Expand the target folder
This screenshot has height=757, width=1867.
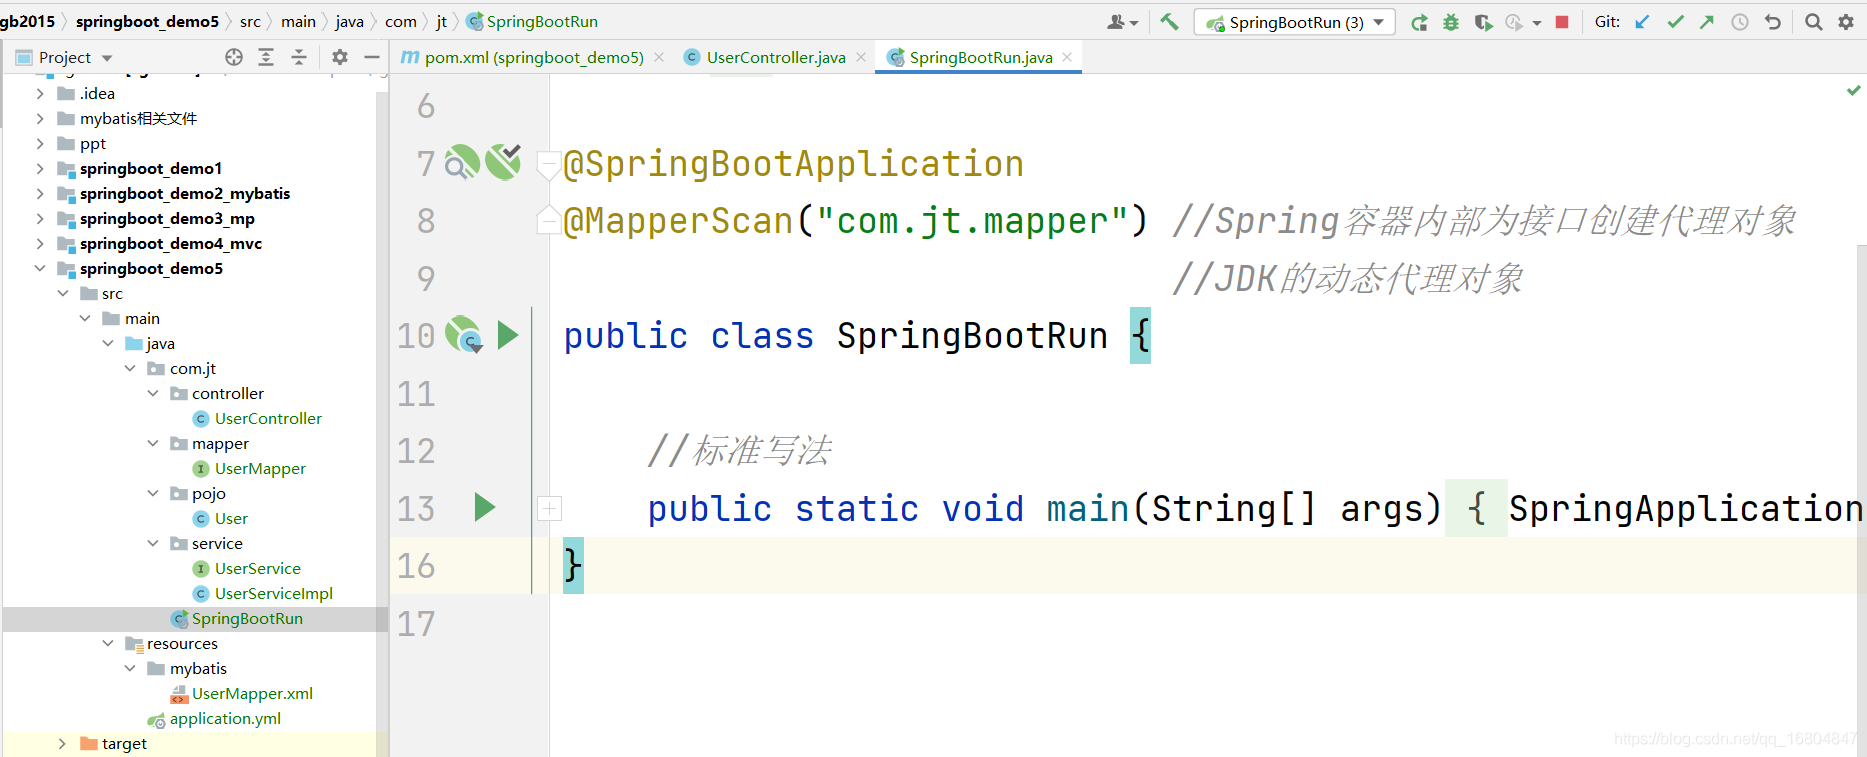point(62,743)
